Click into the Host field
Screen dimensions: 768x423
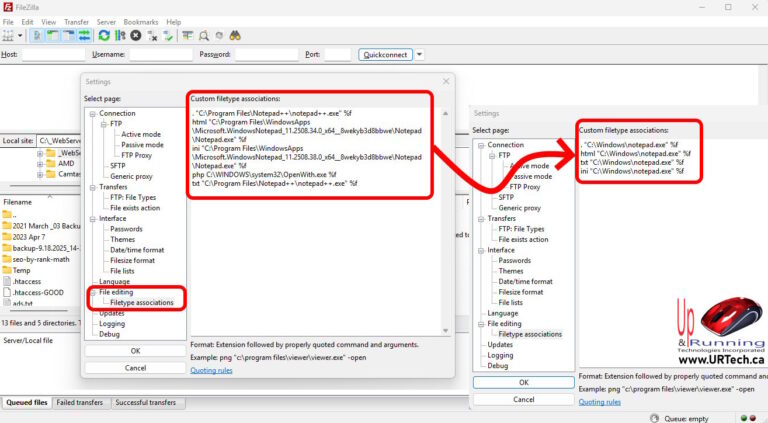53,54
